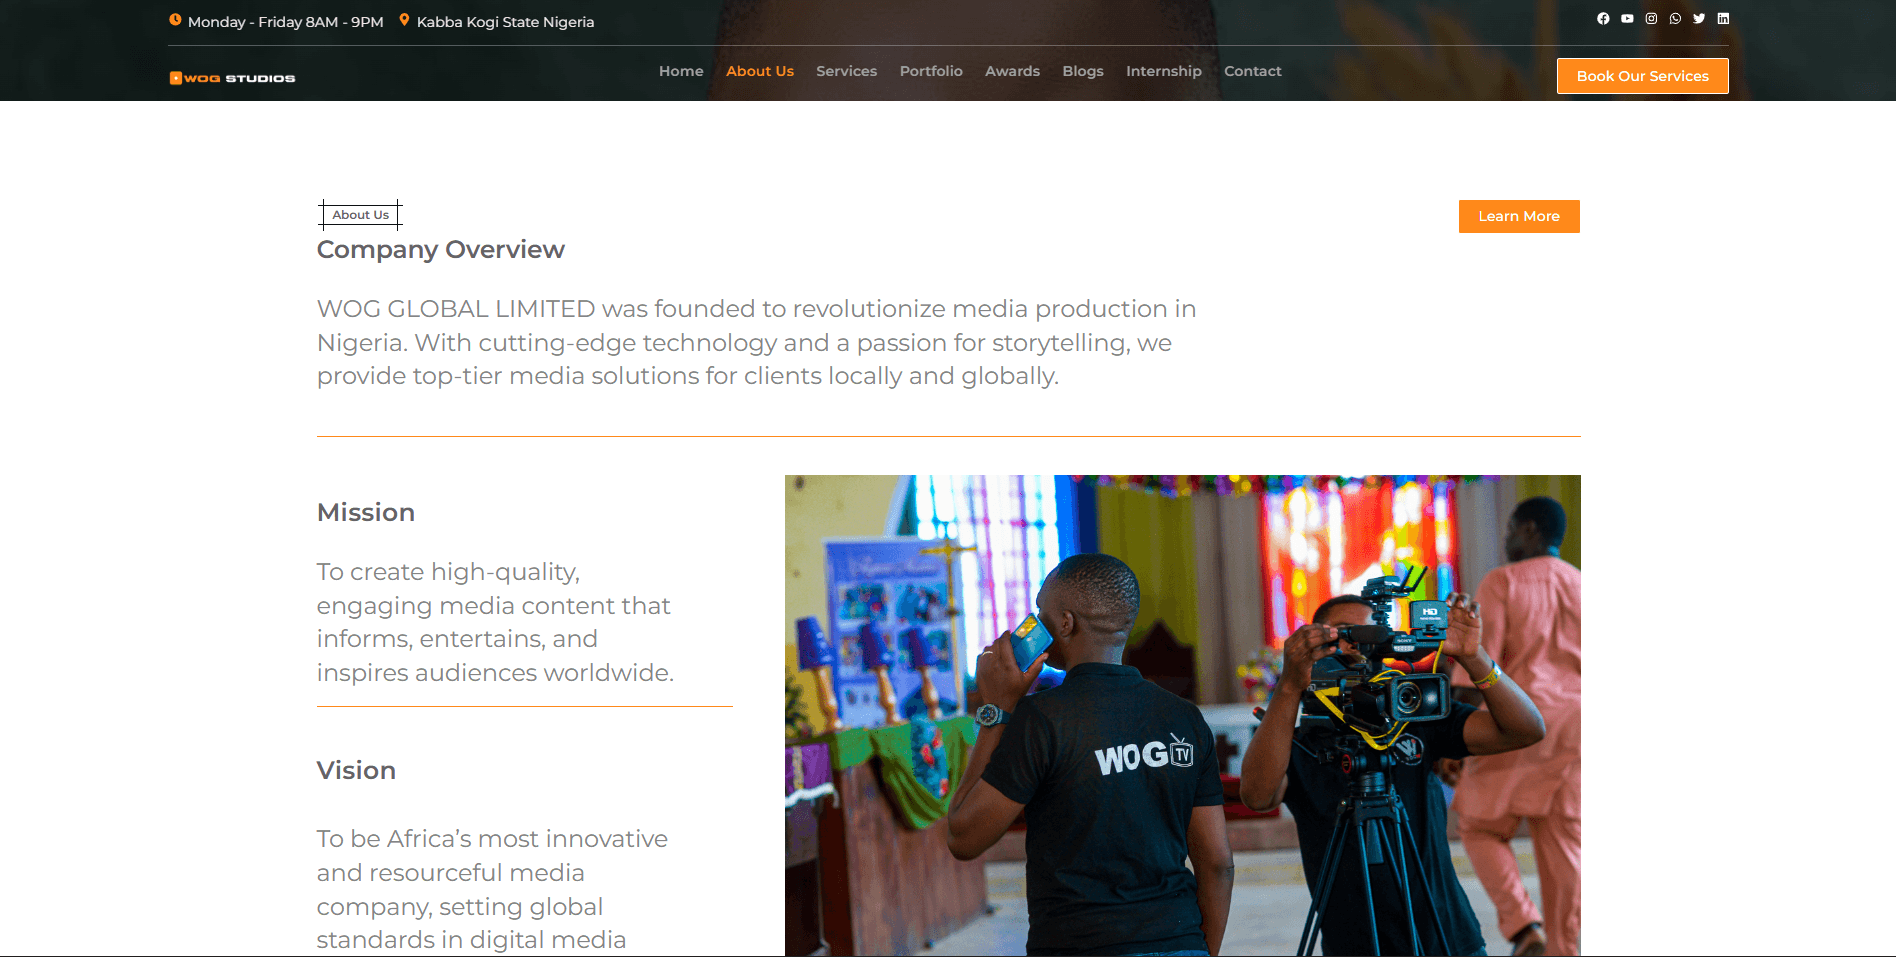Image resolution: width=1896 pixels, height=957 pixels.
Task: Click the WOG GLOBAL LIMITED overview paragraph
Action: pyautogui.click(x=757, y=342)
